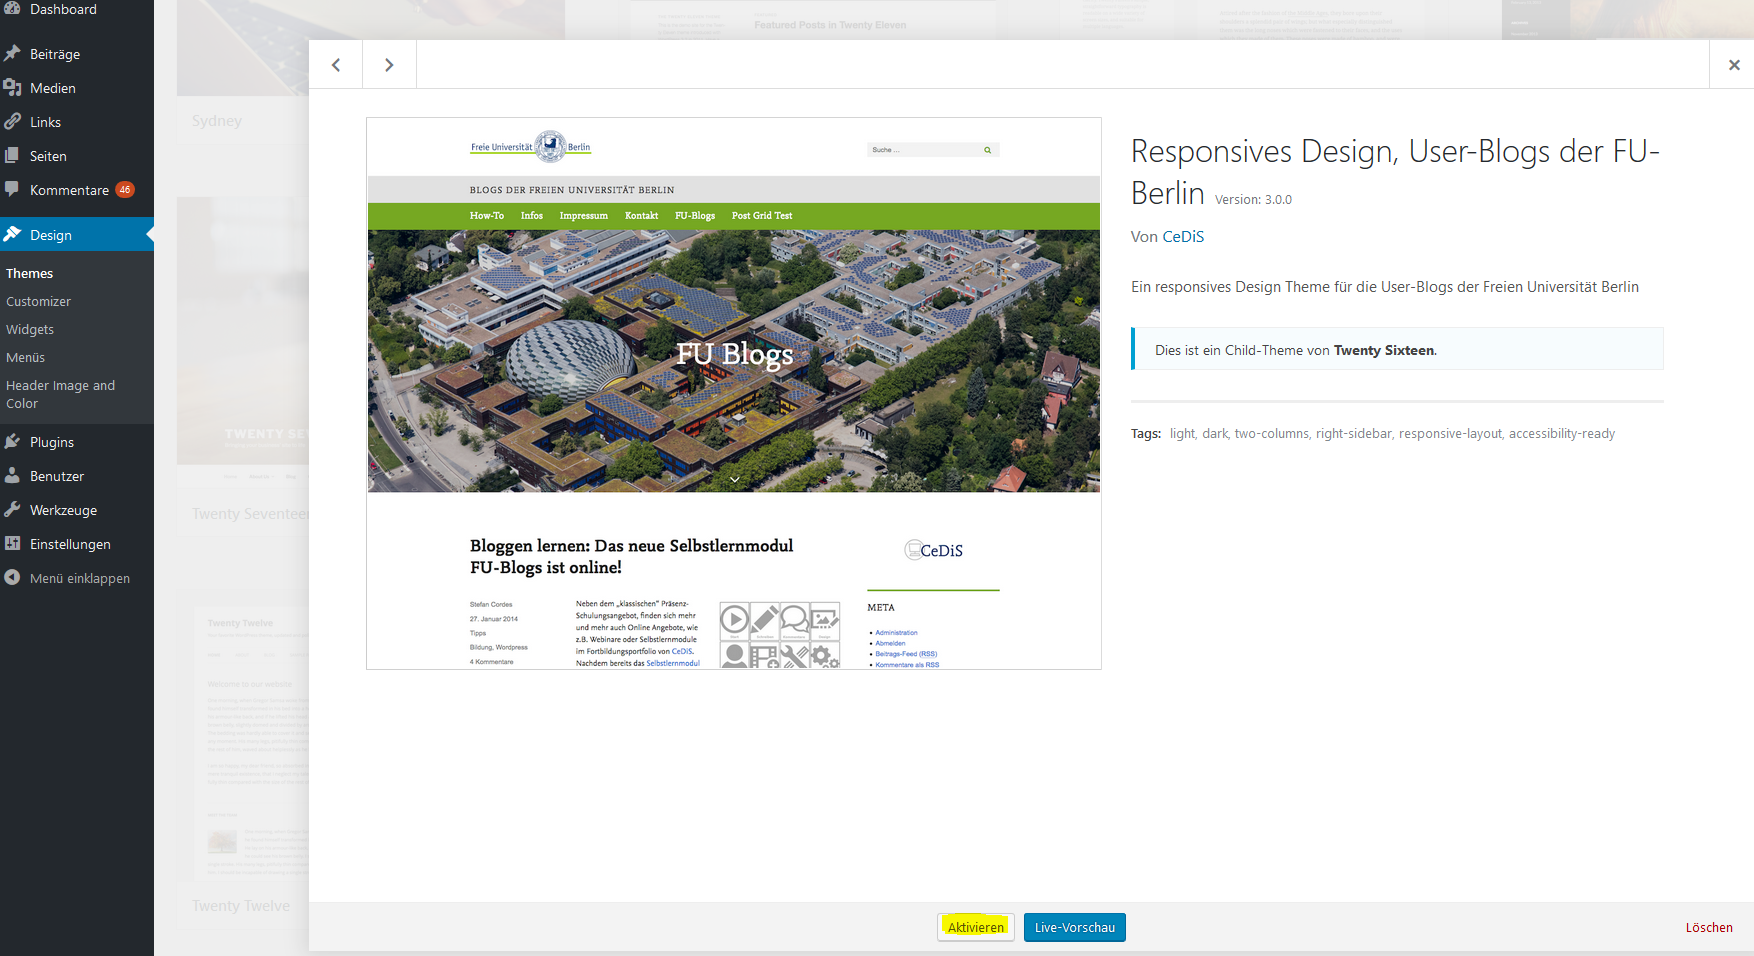Screen dimensions: 1754x956
Task: Open Header Image and Color submenu item
Action: (60, 394)
